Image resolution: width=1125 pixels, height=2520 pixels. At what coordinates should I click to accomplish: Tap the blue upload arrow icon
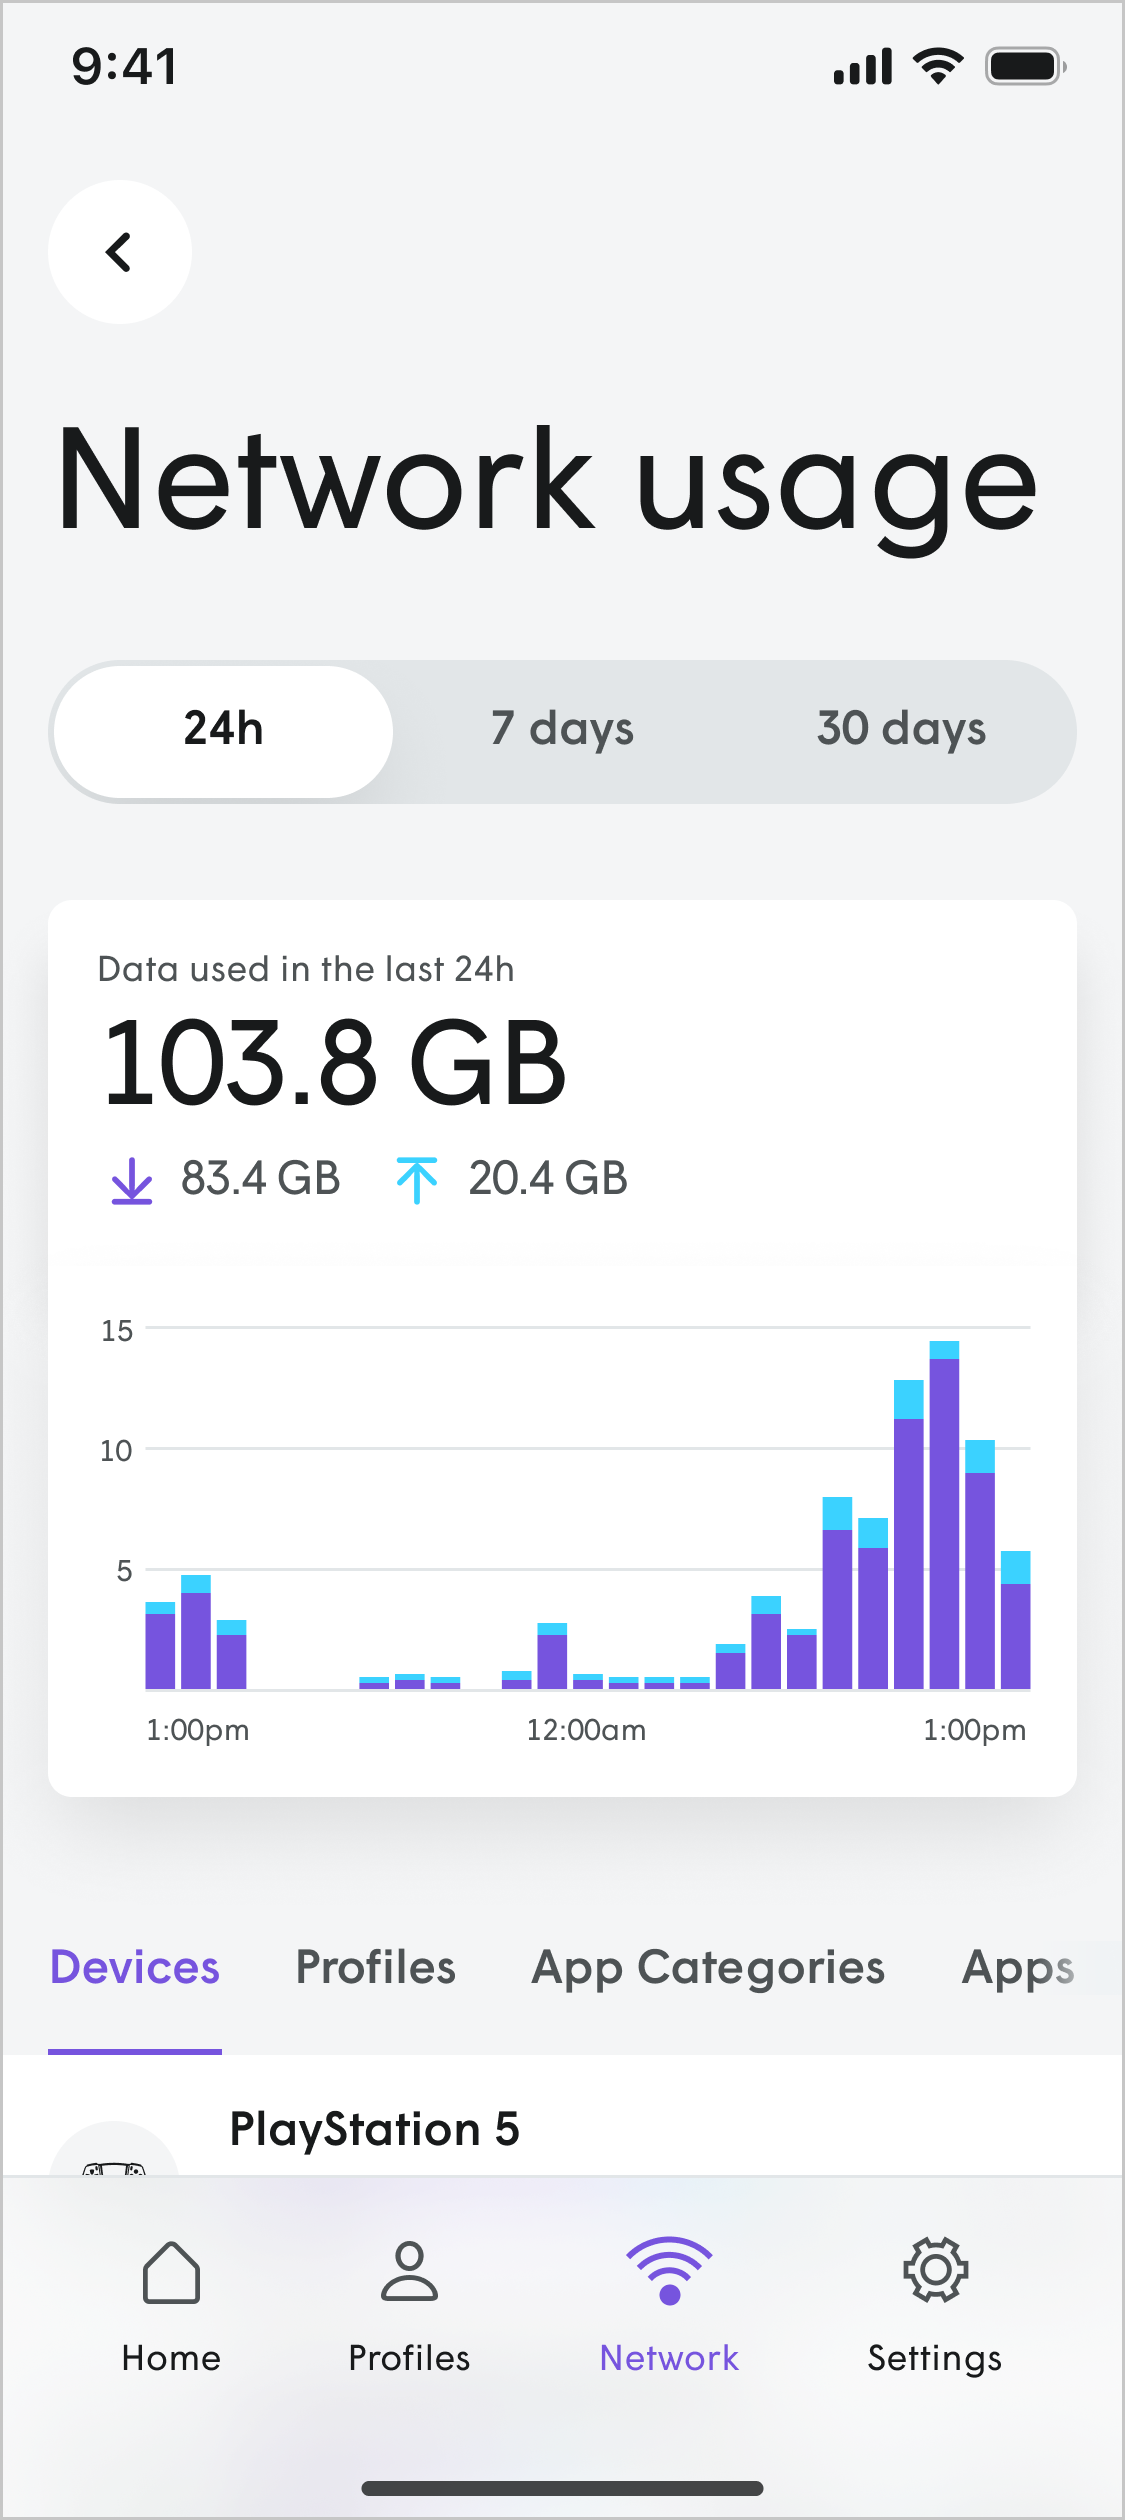coord(416,1180)
